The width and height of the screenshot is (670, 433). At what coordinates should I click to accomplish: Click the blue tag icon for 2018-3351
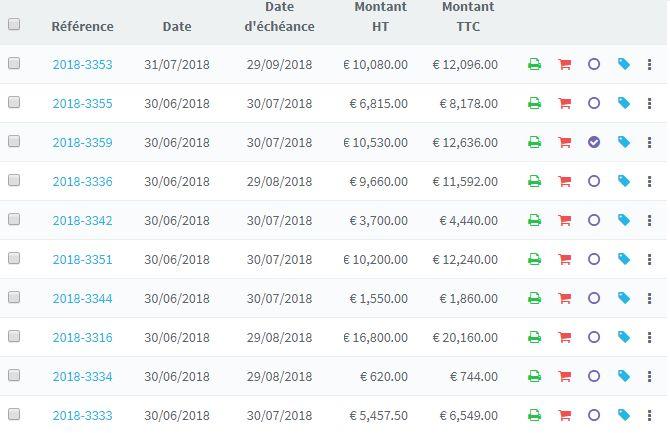(624, 259)
